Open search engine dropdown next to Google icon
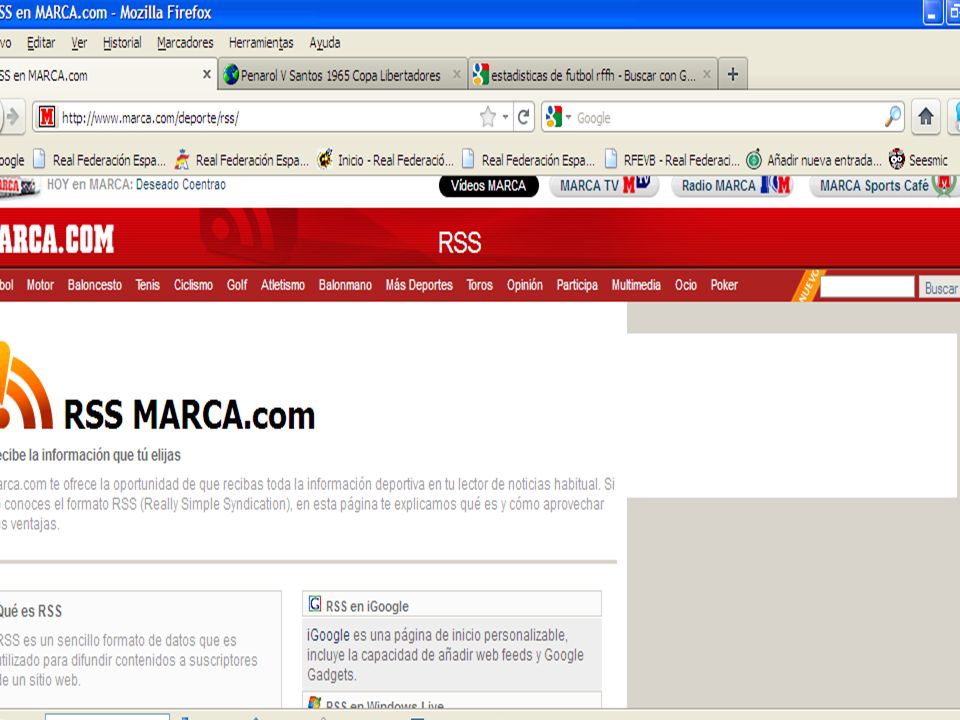 (x=568, y=116)
